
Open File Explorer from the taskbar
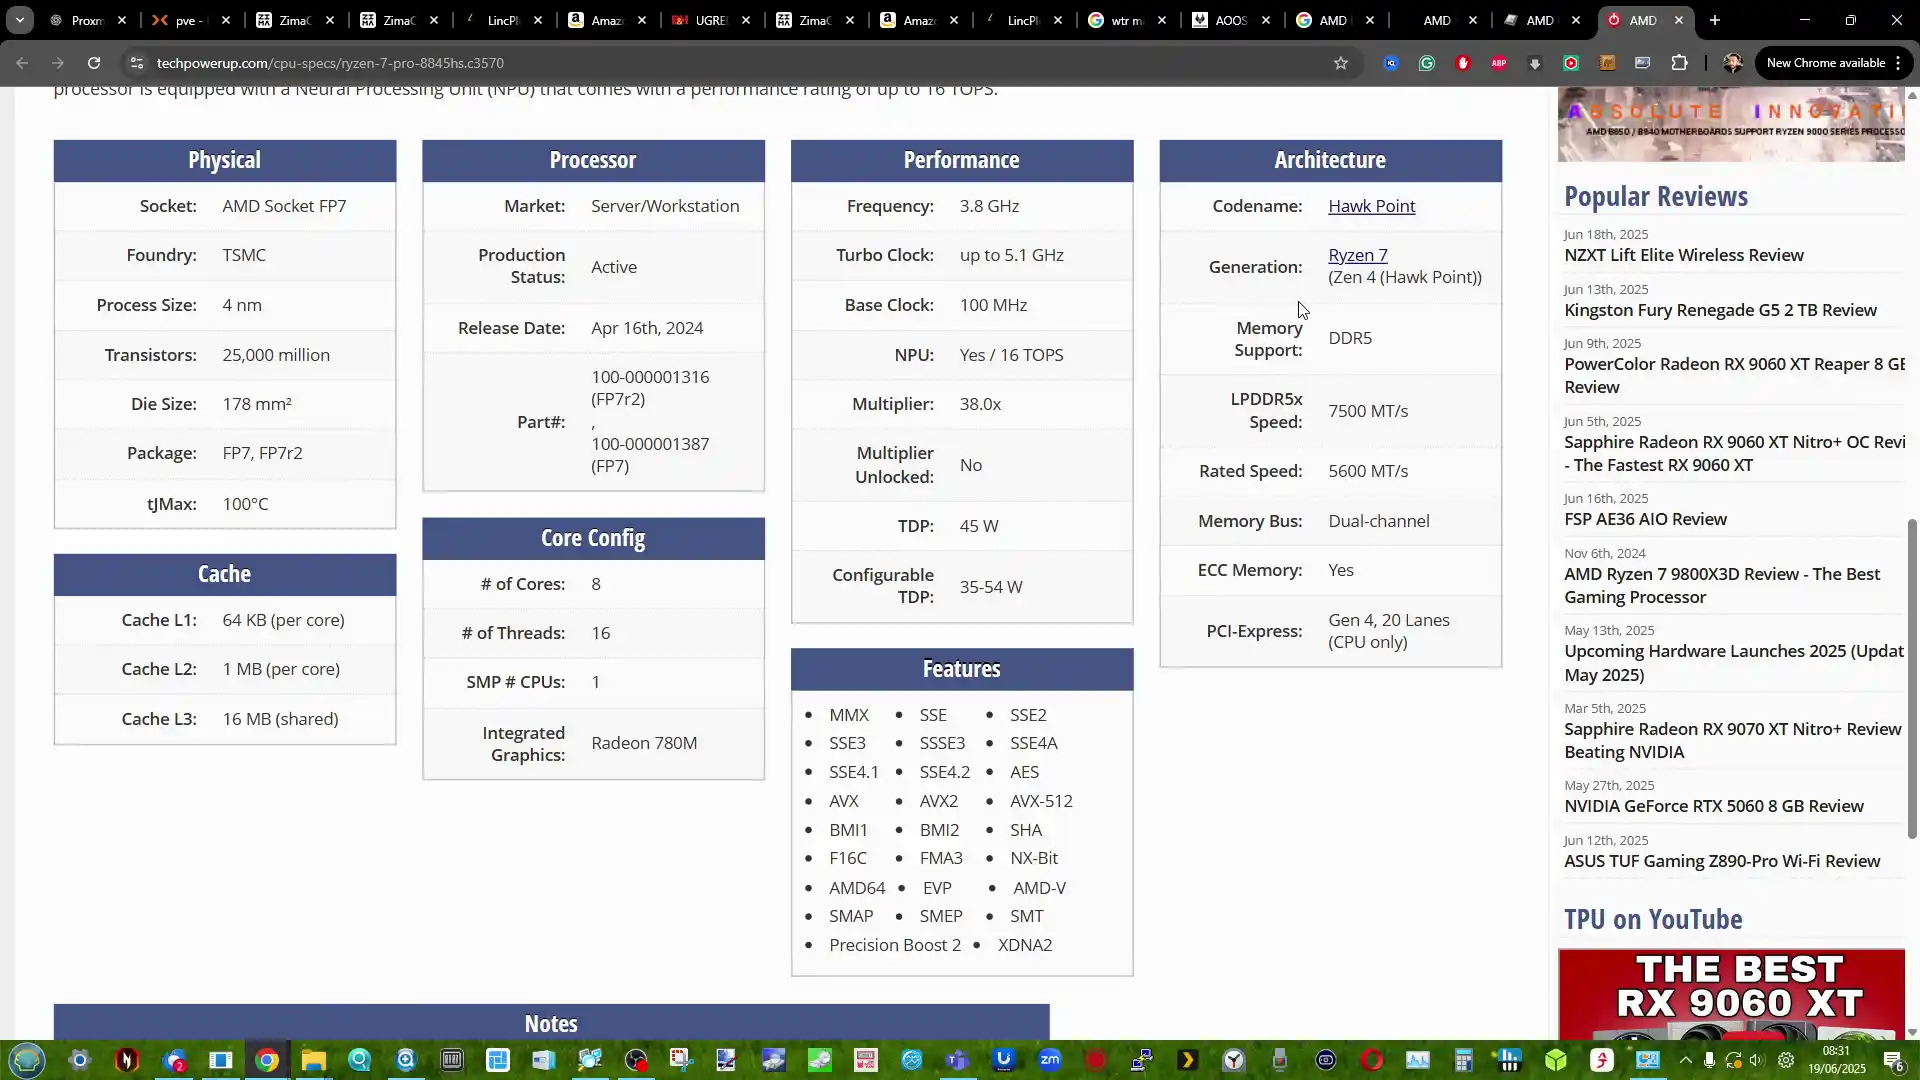click(313, 1060)
